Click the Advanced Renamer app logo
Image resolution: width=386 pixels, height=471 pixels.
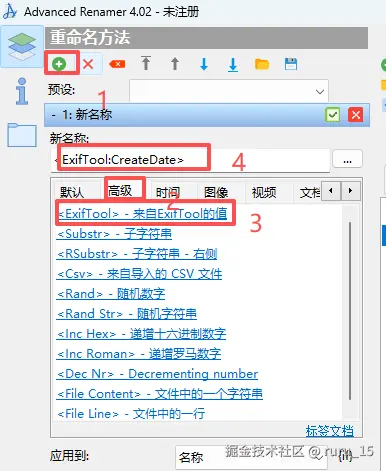pyautogui.click(x=10, y=12)
